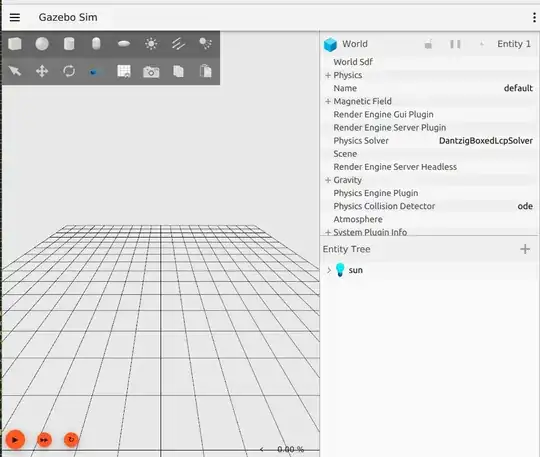The image size is (540, 457).
Task: Click the Gazebo Sim title
Action: point(68,17)
